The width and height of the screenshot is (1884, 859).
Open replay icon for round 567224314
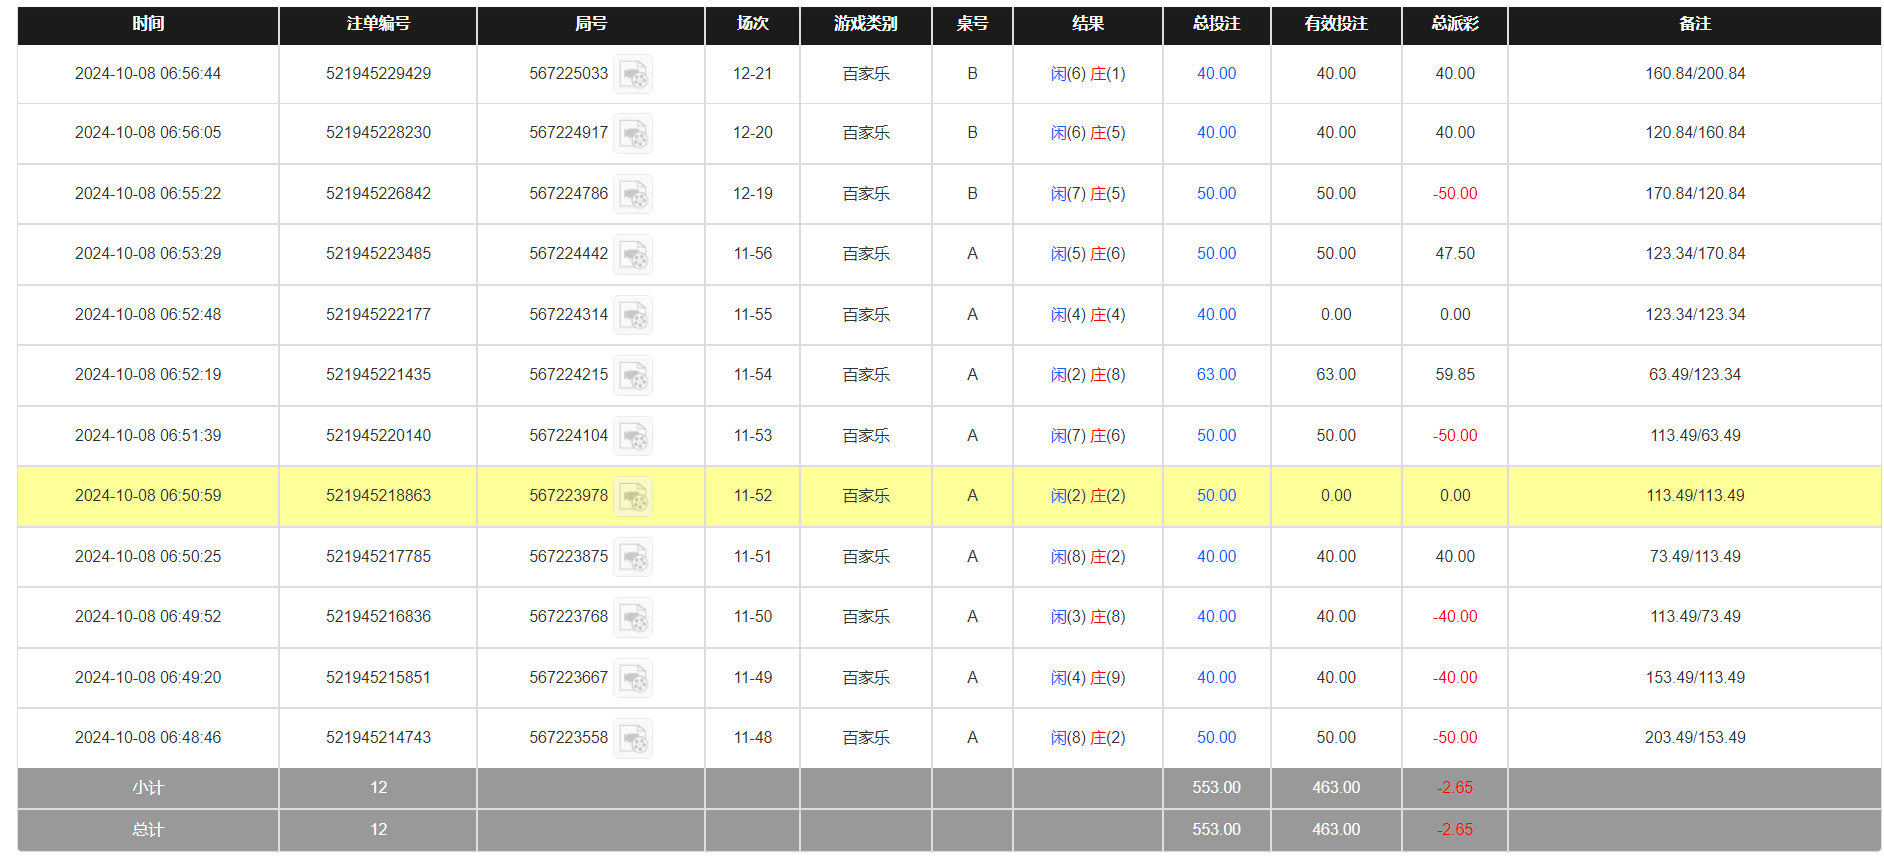(x=633, y=316)
